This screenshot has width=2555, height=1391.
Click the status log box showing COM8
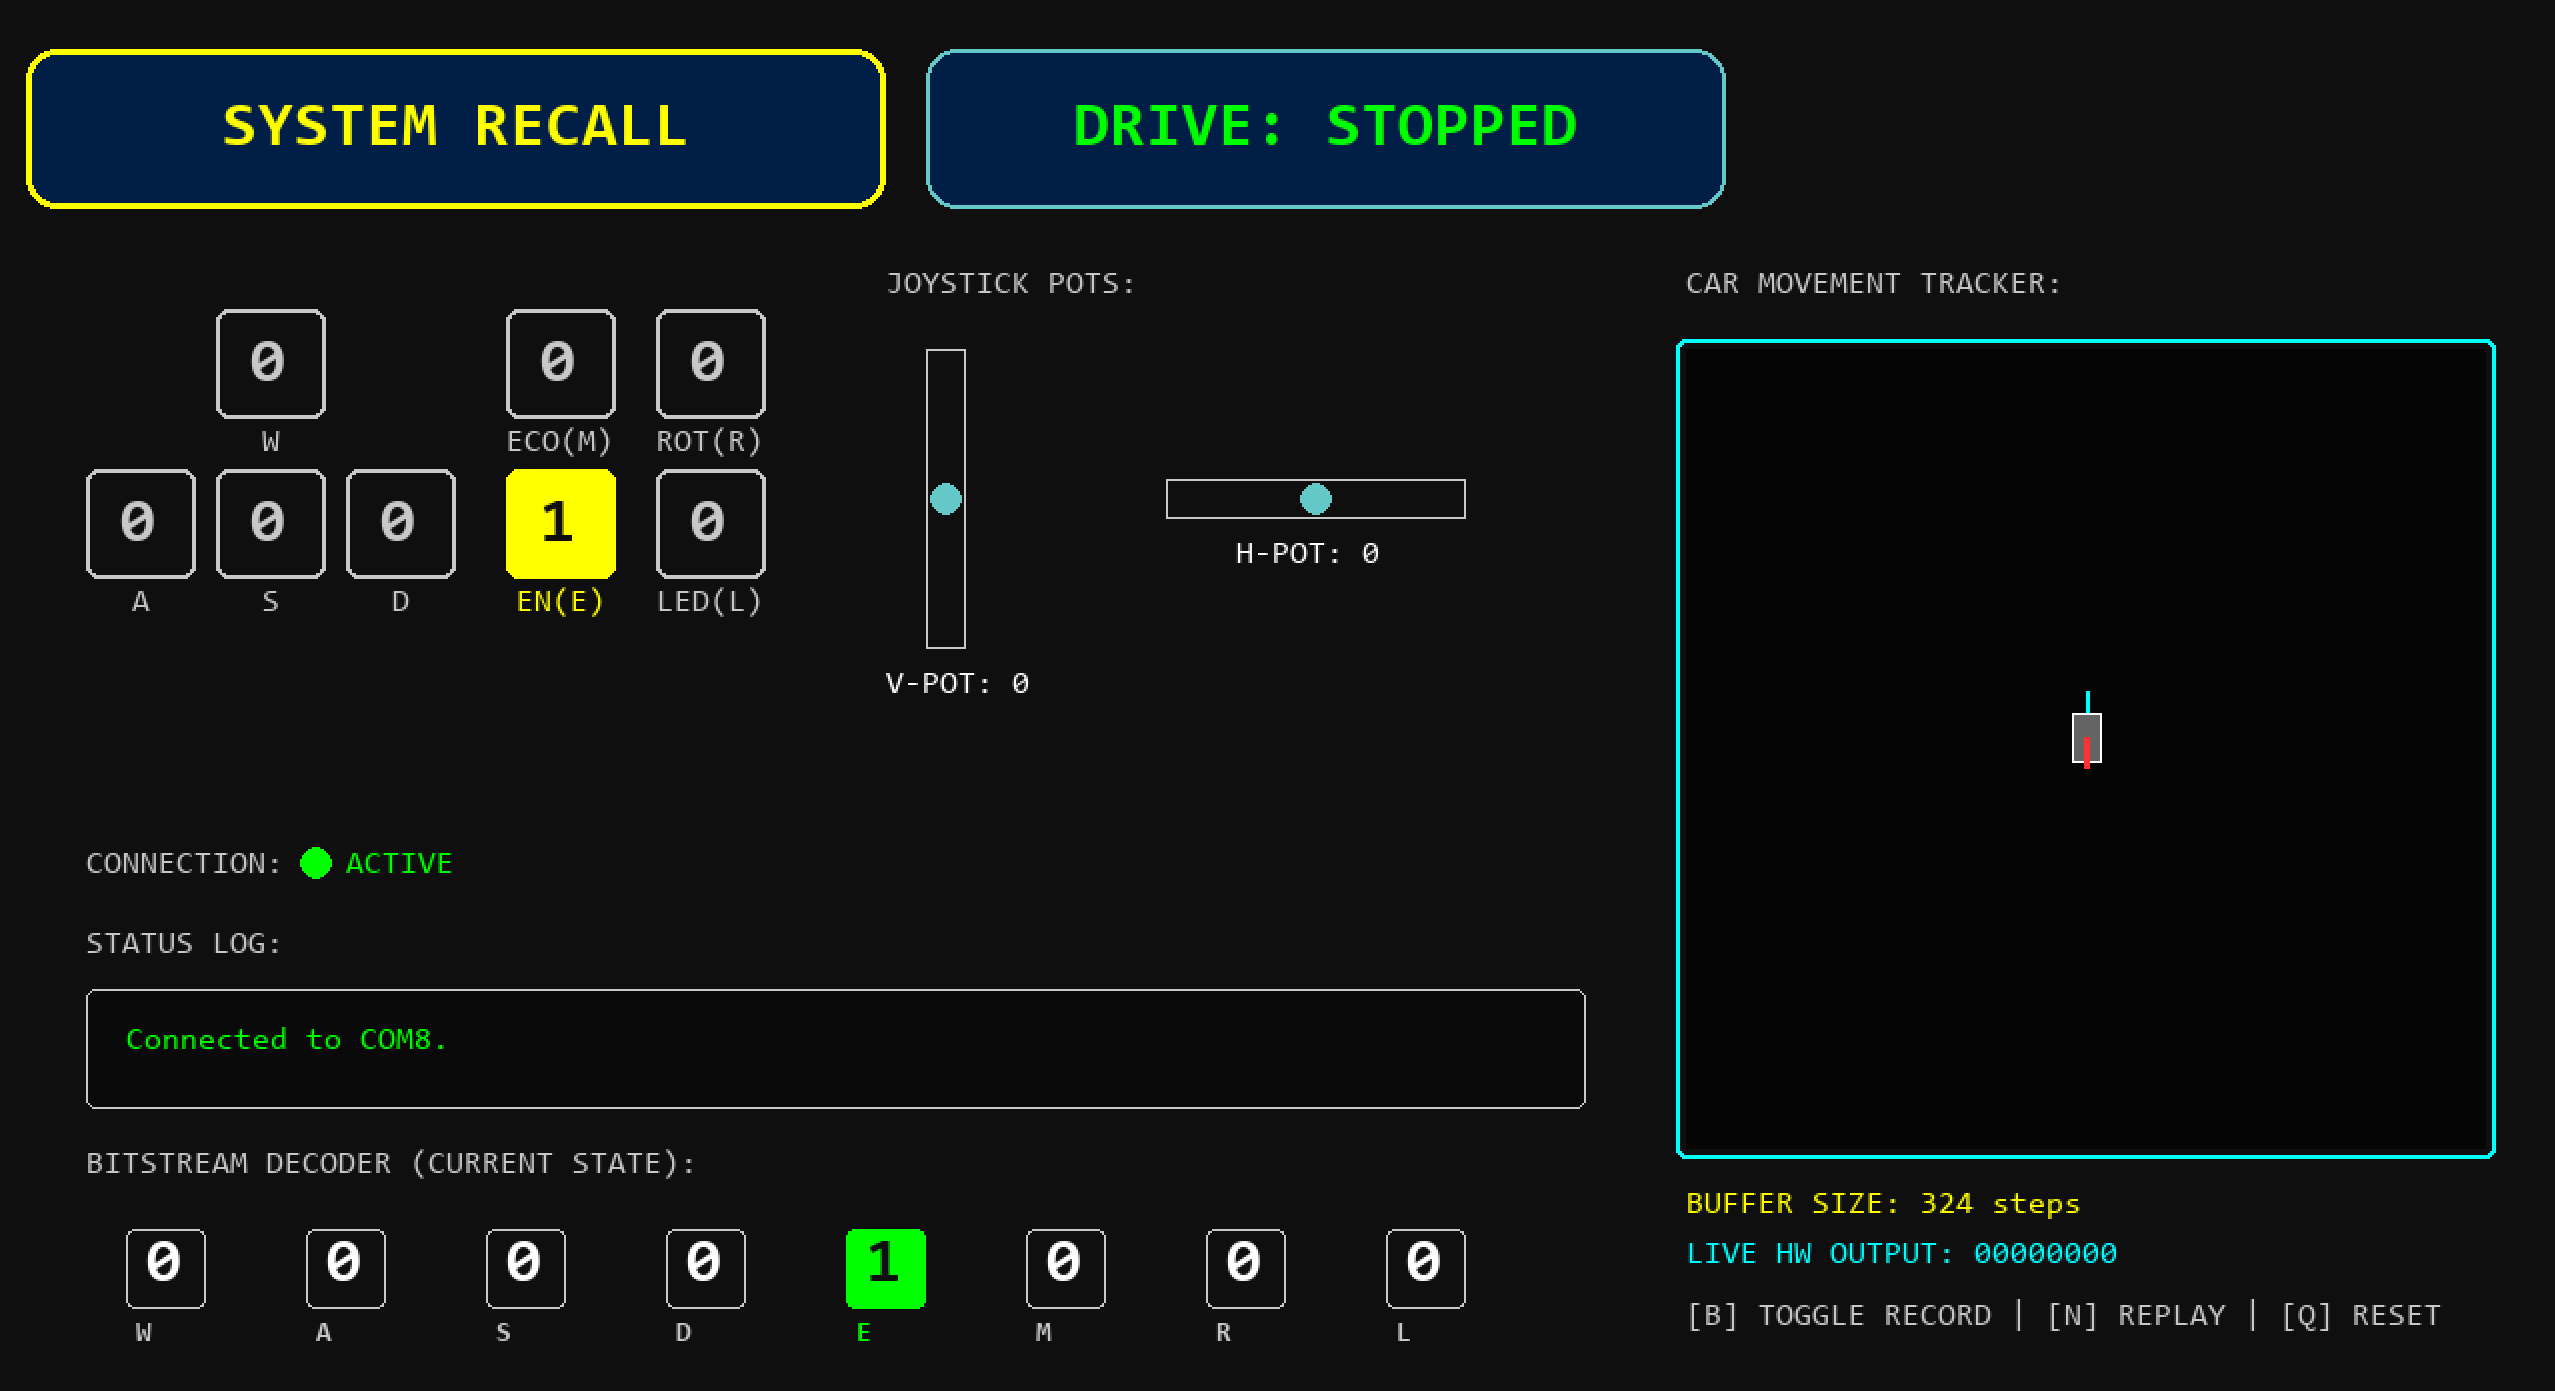click(x=835, y=1048)
